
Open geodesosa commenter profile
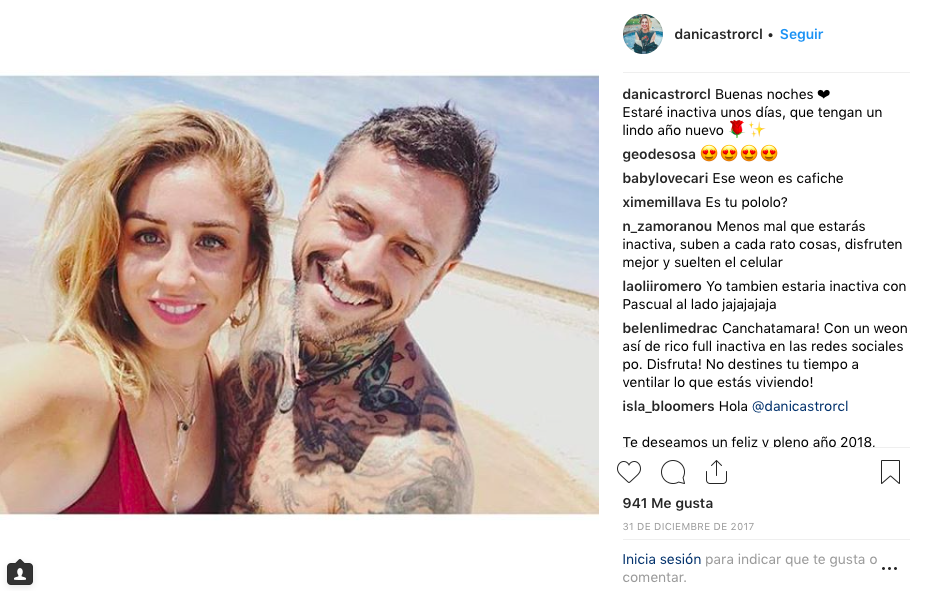(659, 155)
